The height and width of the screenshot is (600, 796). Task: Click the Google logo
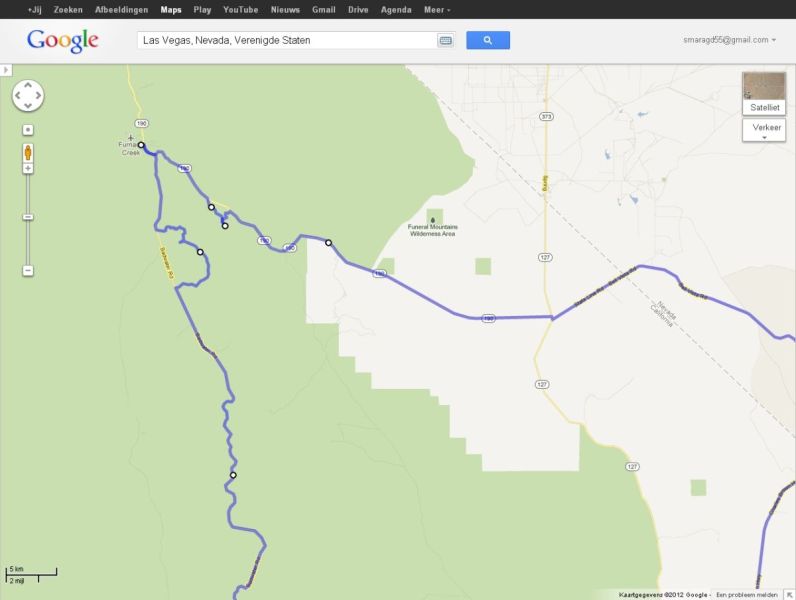[62, 41]
